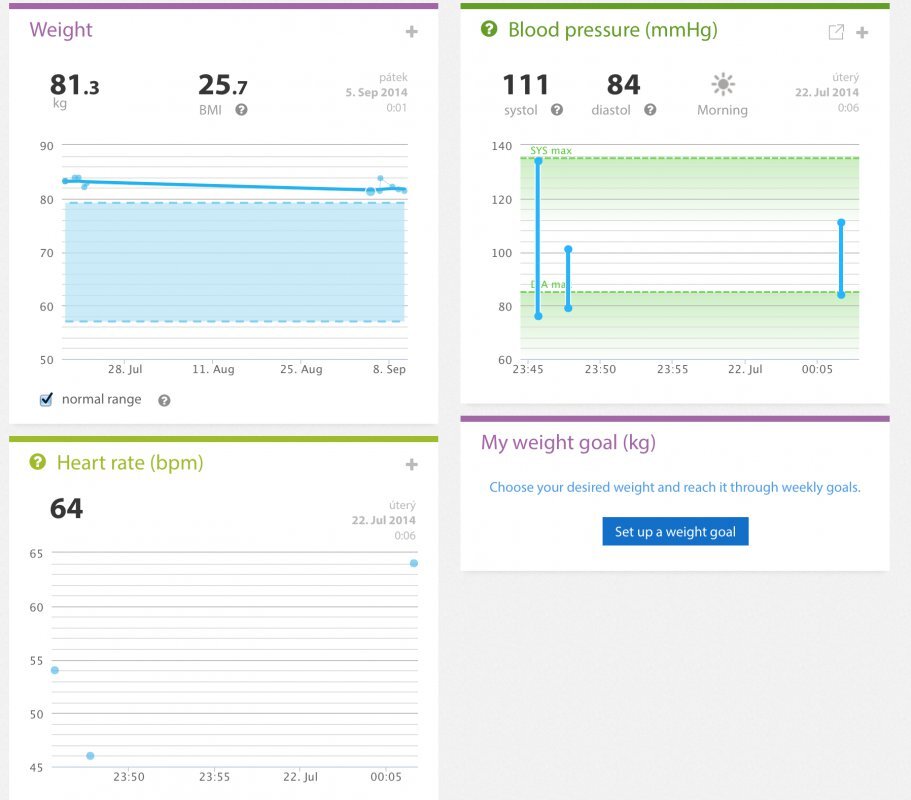The width and height of the screenshot is (911, 800).
Task: Open the Weight panel title
Action: coord(61,30)
